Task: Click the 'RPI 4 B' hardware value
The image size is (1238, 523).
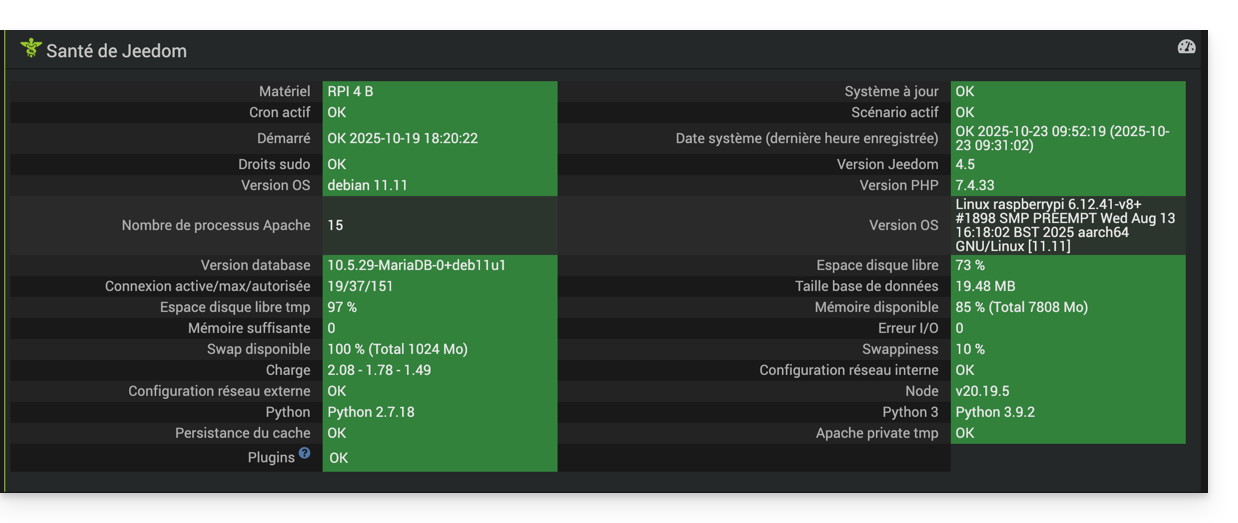Action: [x=350, y=91]
